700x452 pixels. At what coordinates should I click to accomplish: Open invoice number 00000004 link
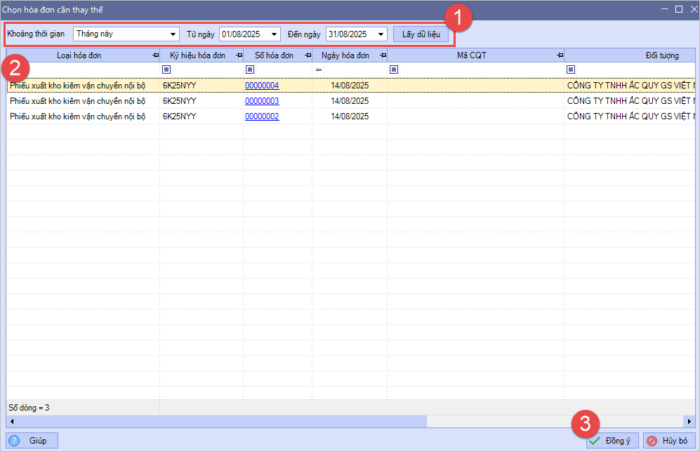click(x=262, y=86)
